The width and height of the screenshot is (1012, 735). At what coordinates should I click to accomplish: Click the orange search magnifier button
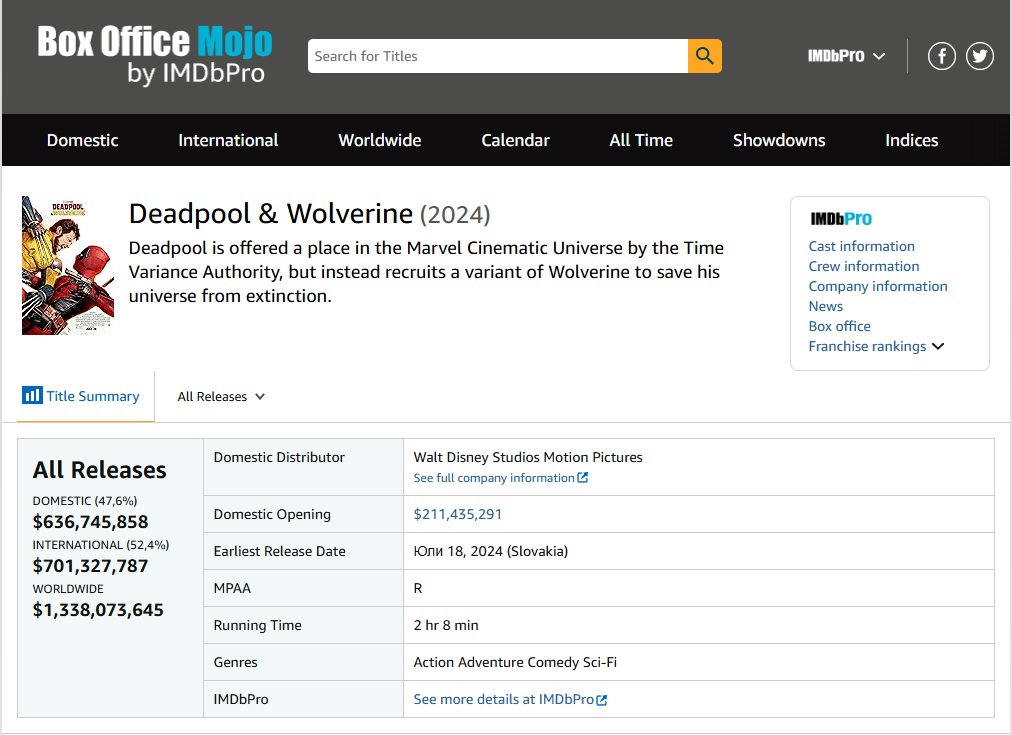[x=705, y=56]
